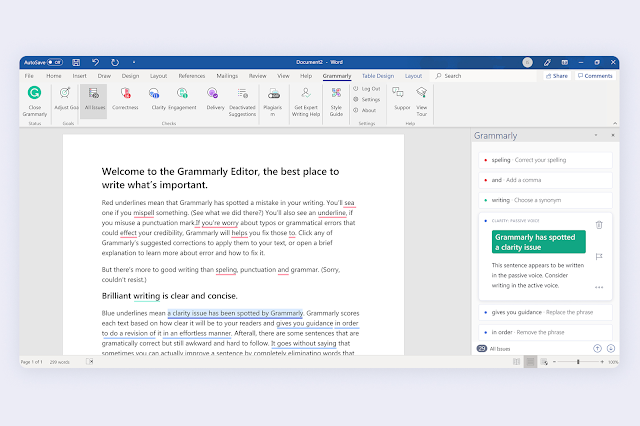
Task: Toggle the AutoSave switch
Action: click(x=55, y=62)
